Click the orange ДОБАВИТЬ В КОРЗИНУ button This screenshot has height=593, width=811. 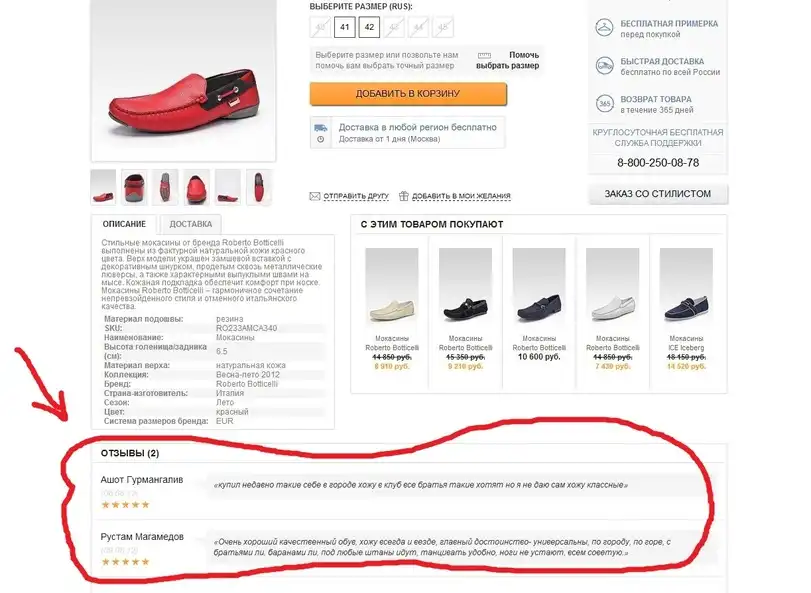(408, 94)
